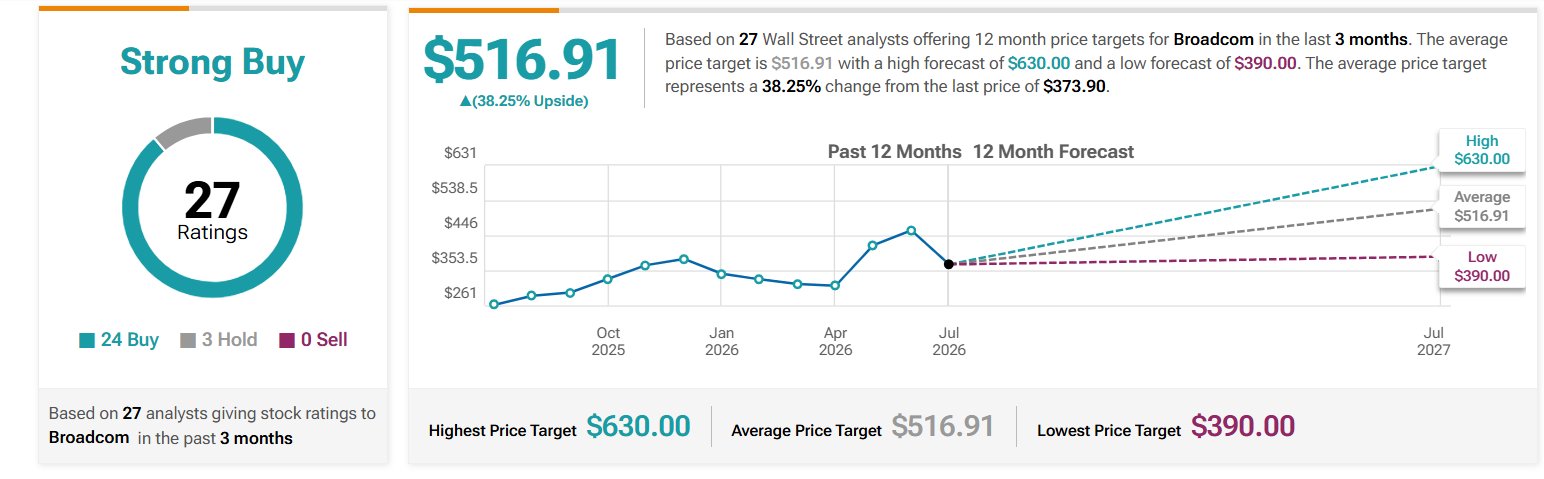Click the Strong Buy heading
The image size is (1544, 479).
tap(212, 62)
